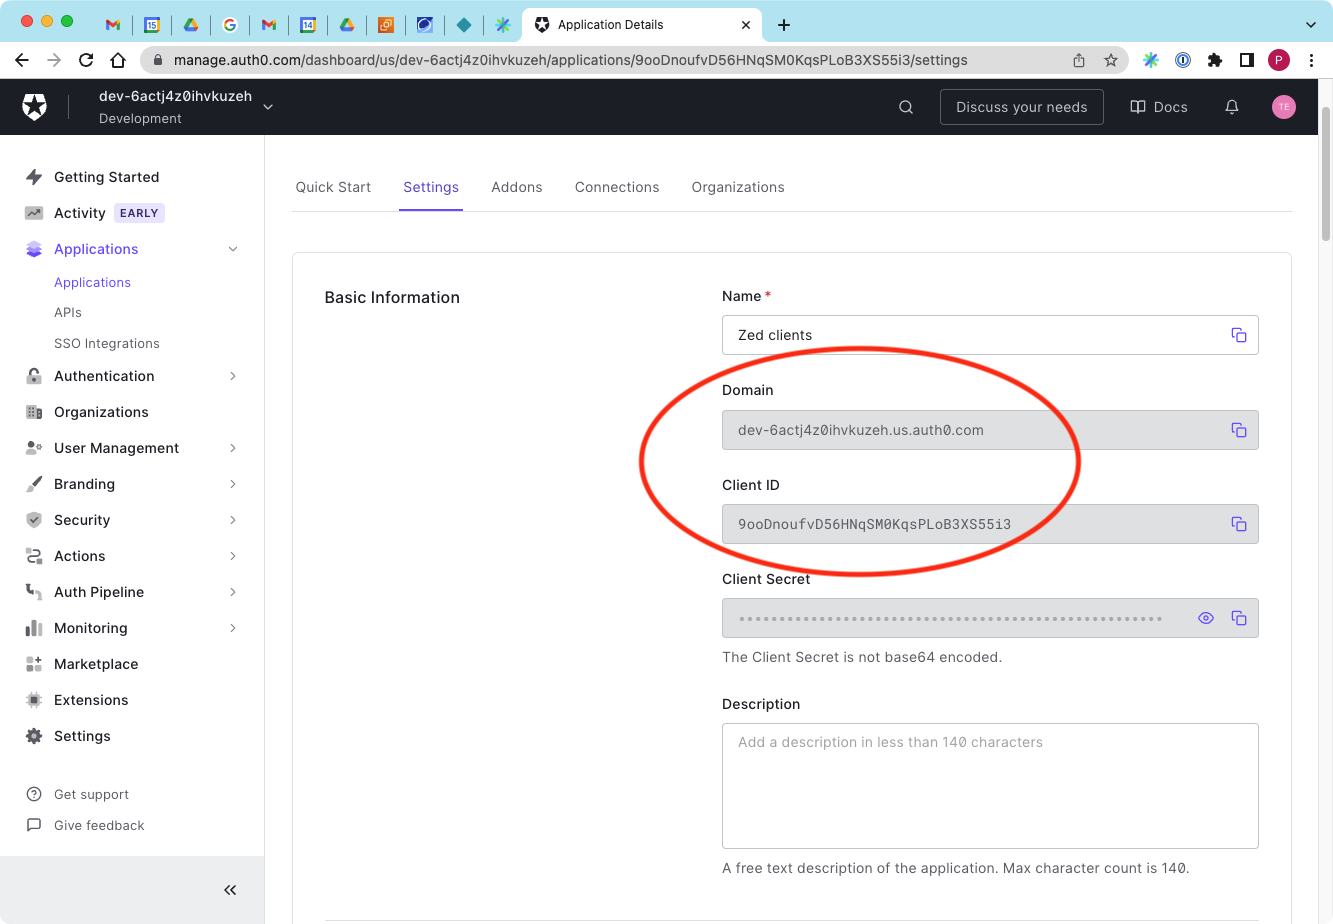Expand the Monitoring section
This screenshot has height=924, width=1333.
pos(233,628)
